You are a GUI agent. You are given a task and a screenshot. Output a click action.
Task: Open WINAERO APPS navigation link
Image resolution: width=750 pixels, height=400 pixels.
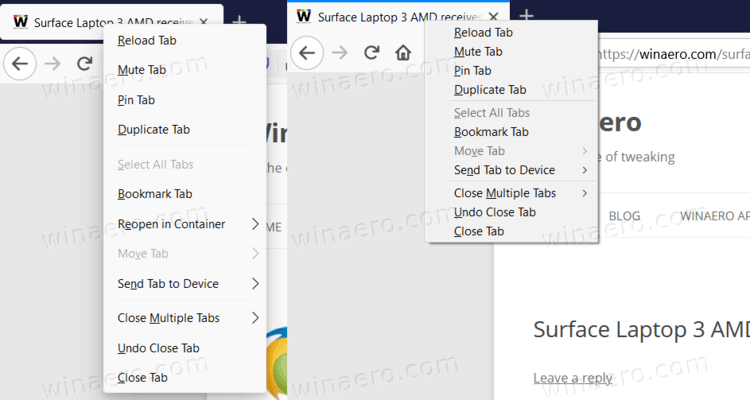click(715, 216)
